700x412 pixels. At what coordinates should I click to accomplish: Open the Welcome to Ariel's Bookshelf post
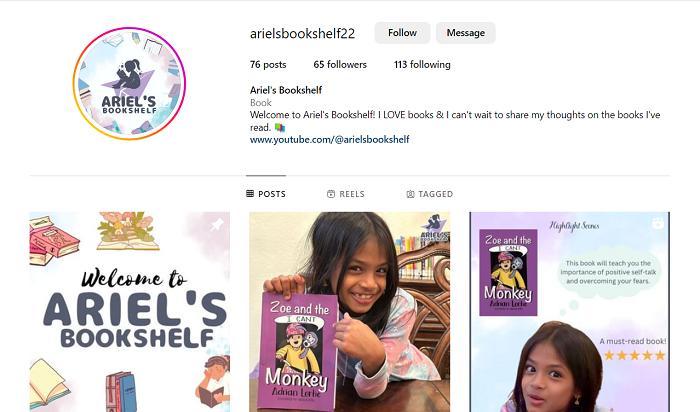pos(130,312)
